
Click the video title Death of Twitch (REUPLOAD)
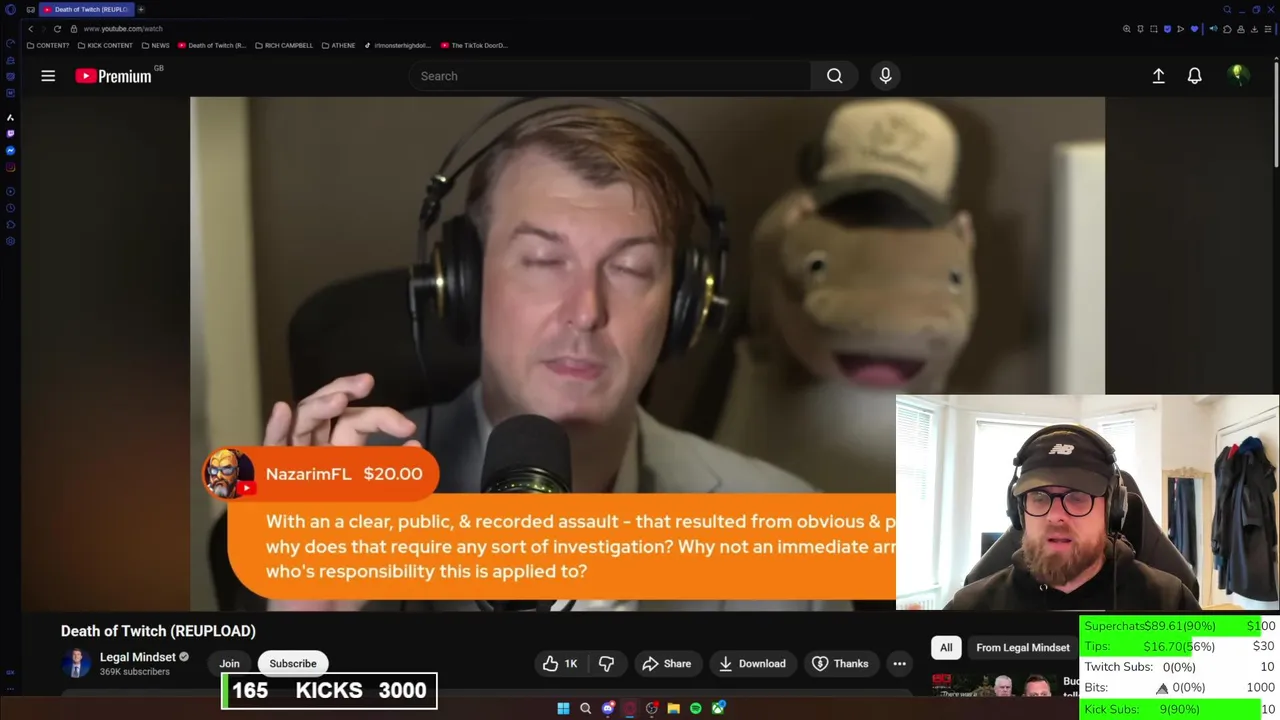[x=158, y=631]
